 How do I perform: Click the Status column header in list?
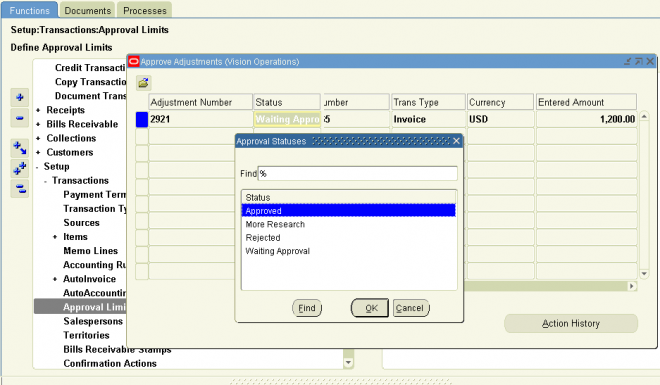coord(349,197)
